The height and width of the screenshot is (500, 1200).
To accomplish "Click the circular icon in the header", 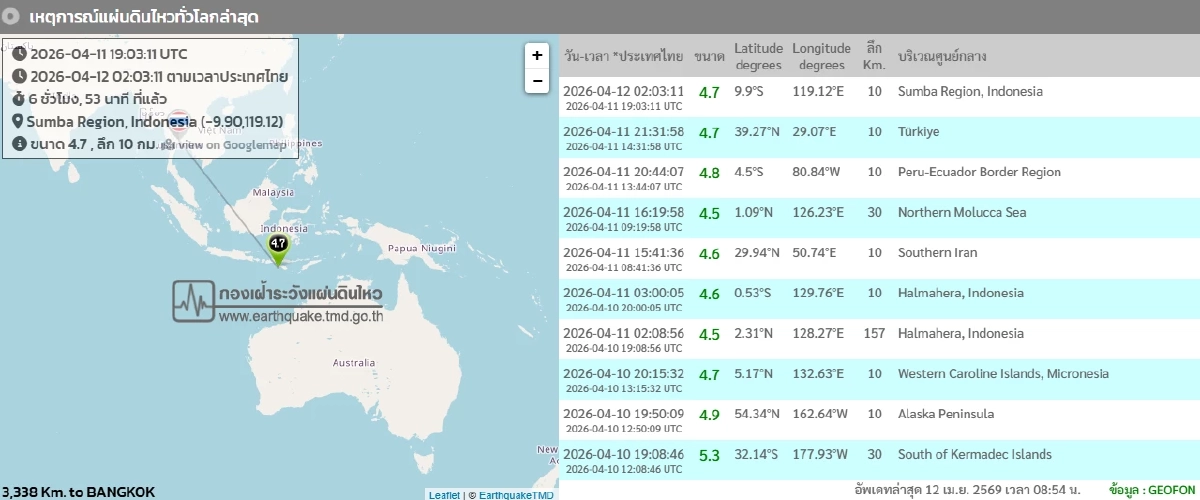I will pos(11,17).
